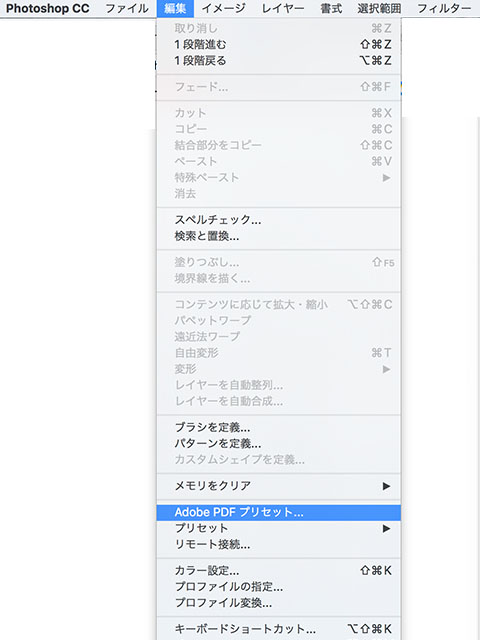Choose プロファイル変換... entry
Image resolution: width=480 pixels, height=640 pixels.
coord(279,603)
